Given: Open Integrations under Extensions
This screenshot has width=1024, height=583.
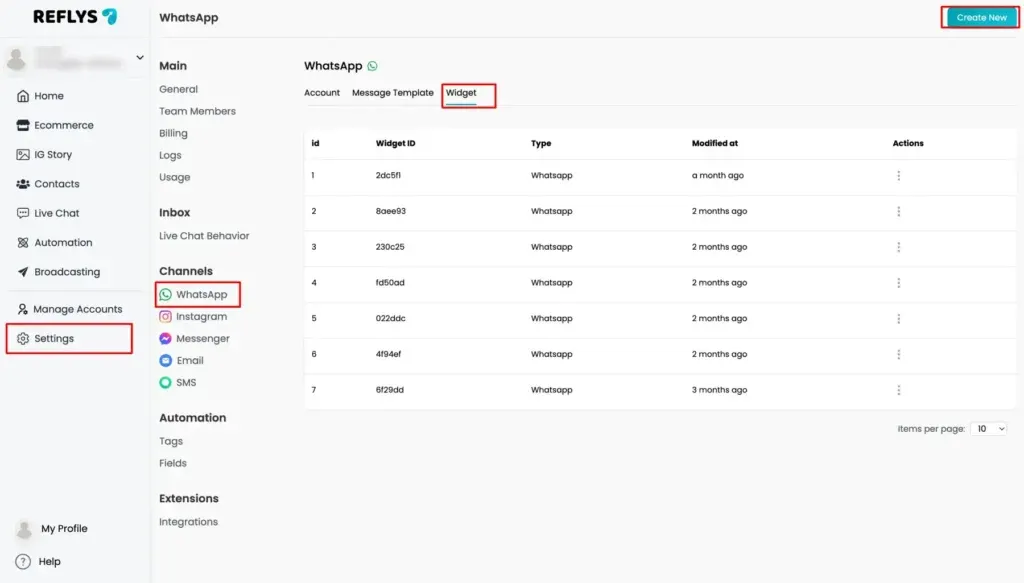Looking at the screenshot, I should pyautogui.click(x=188, y=522).
